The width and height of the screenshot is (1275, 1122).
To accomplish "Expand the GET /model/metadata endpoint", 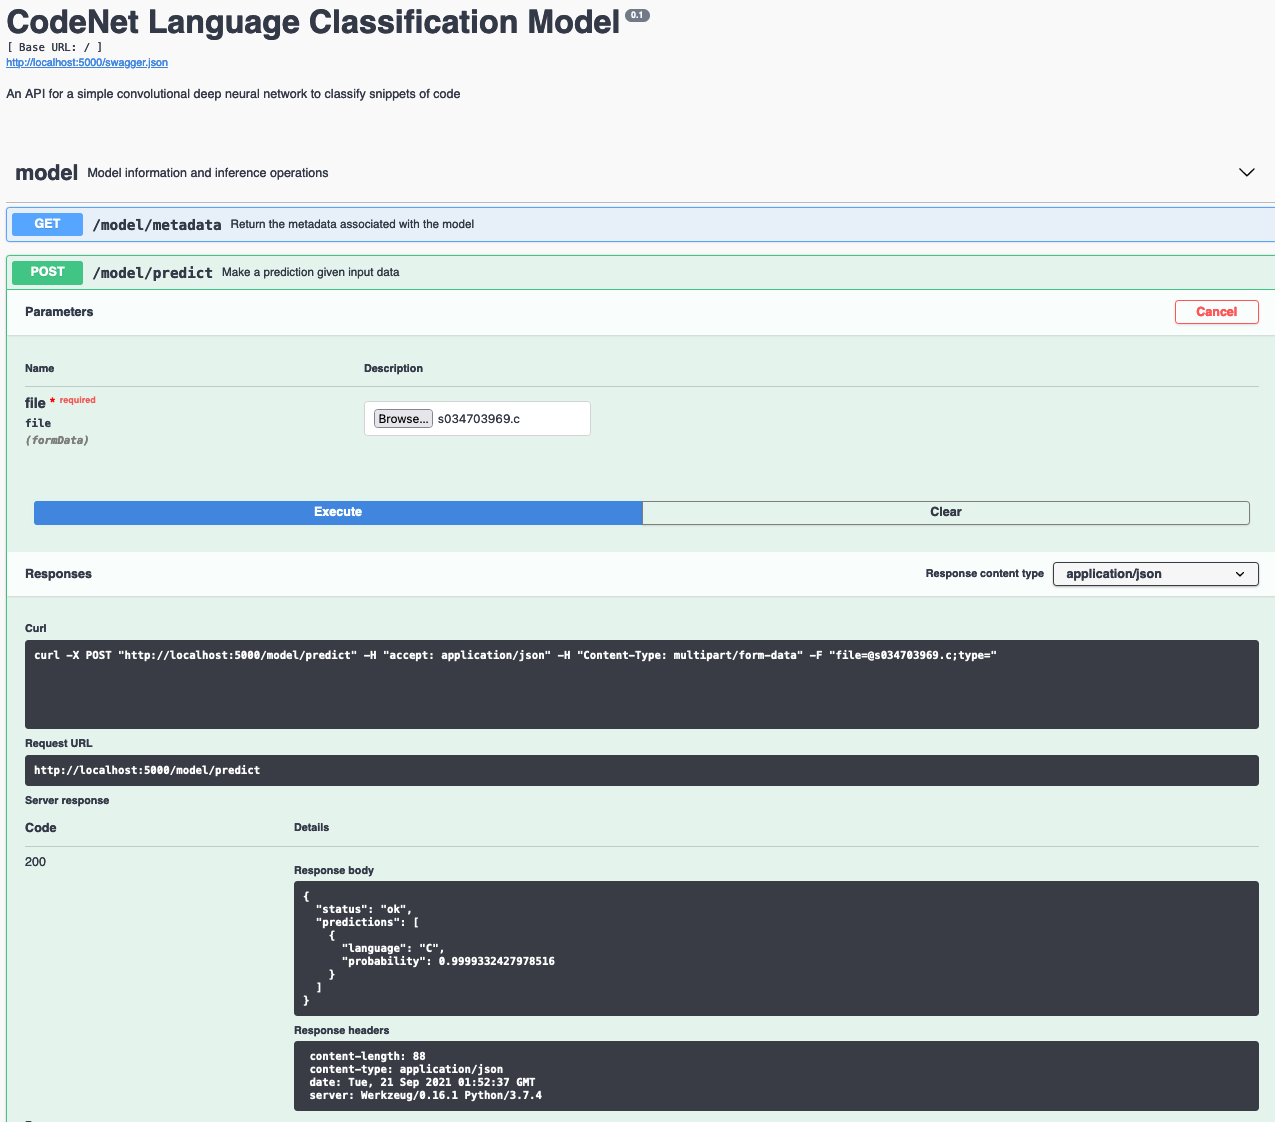I will click(640, 224).
